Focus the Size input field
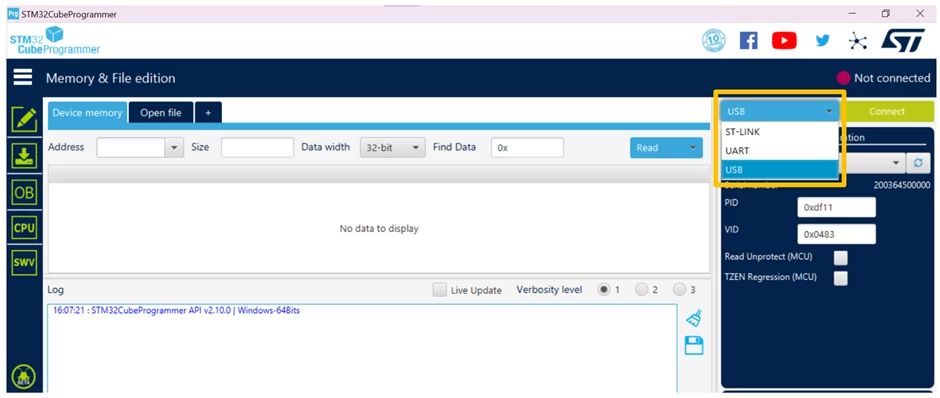 pyautogui.click(x=257, y=147)
